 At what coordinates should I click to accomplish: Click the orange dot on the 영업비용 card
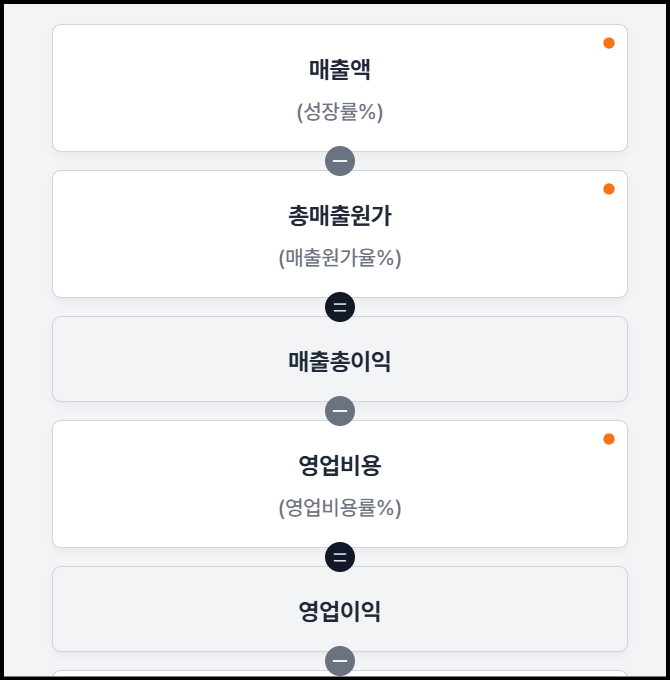pyautogui.click(x=609, y=439)
